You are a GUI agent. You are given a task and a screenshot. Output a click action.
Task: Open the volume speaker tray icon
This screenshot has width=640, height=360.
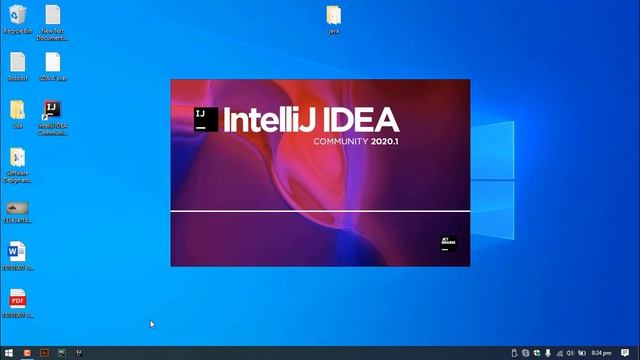pos(570,353)
